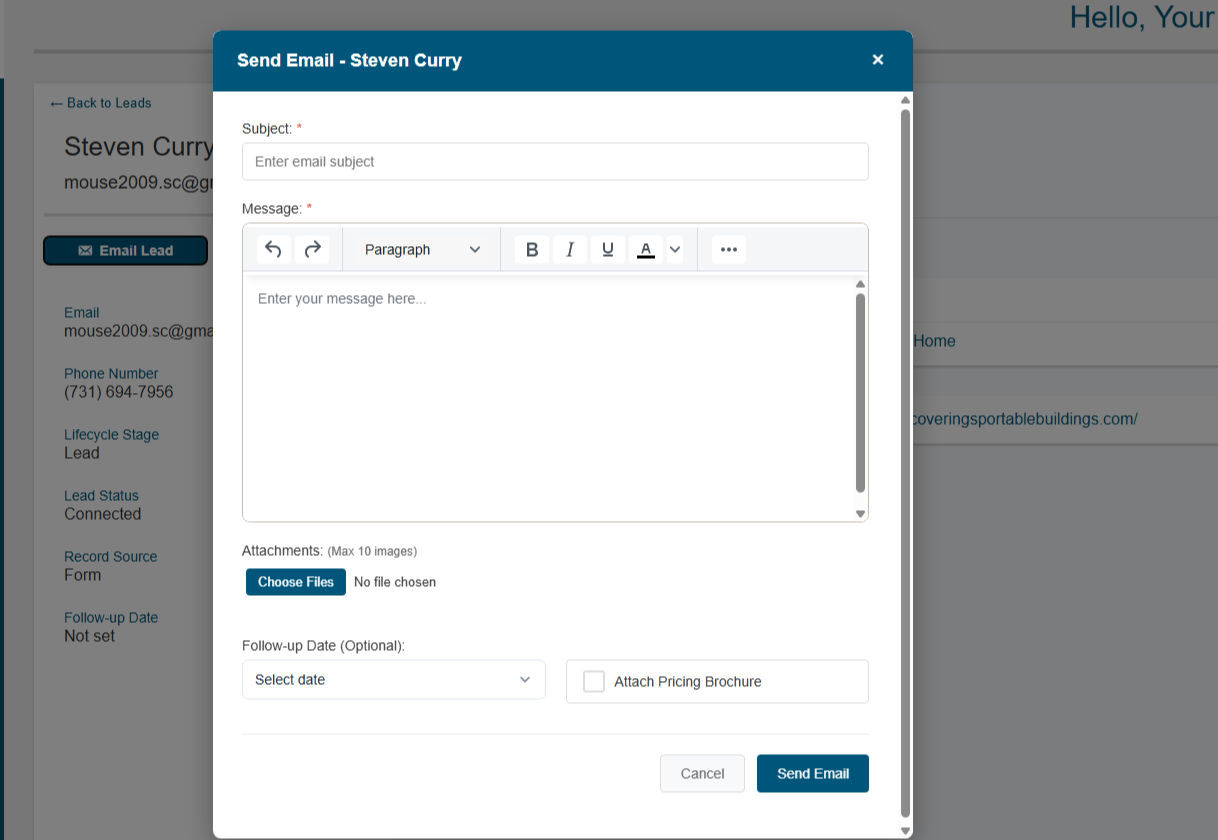Screen dimensions: 1218x840
Task: Open the Follow-up Date select dropdown
Action: click(394, 679)
